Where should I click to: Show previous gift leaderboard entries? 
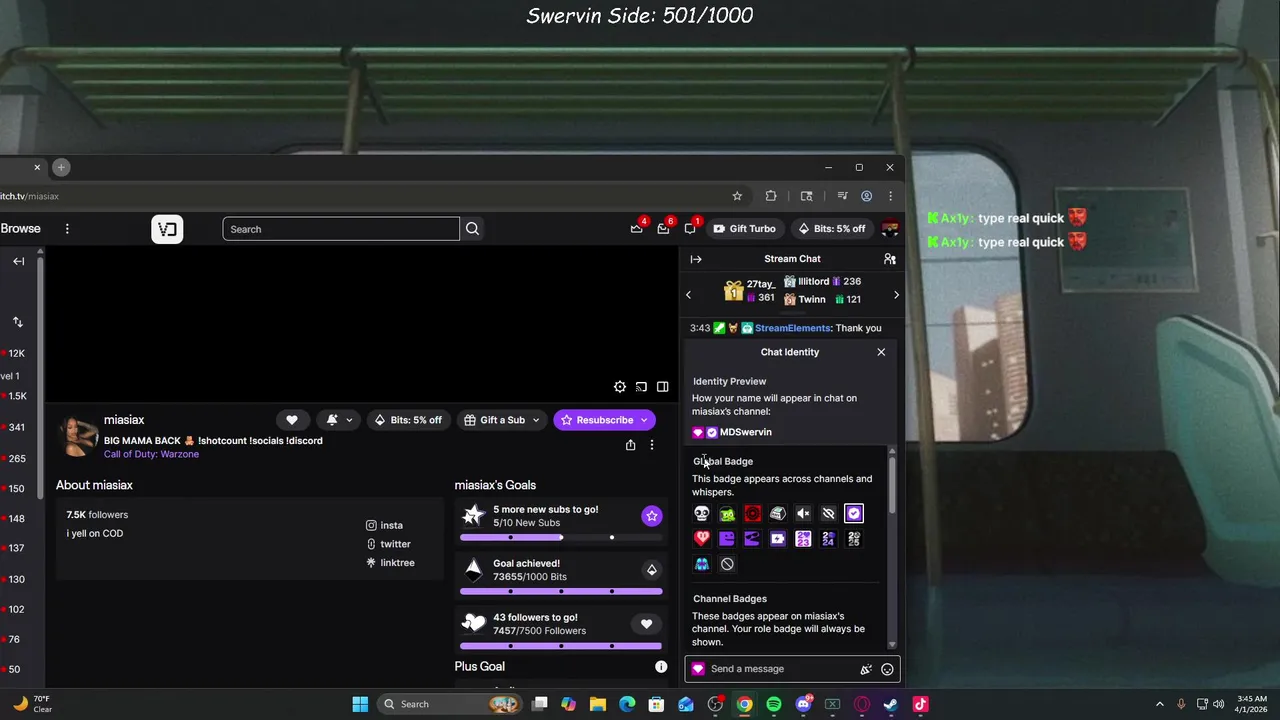pos(688,295)
